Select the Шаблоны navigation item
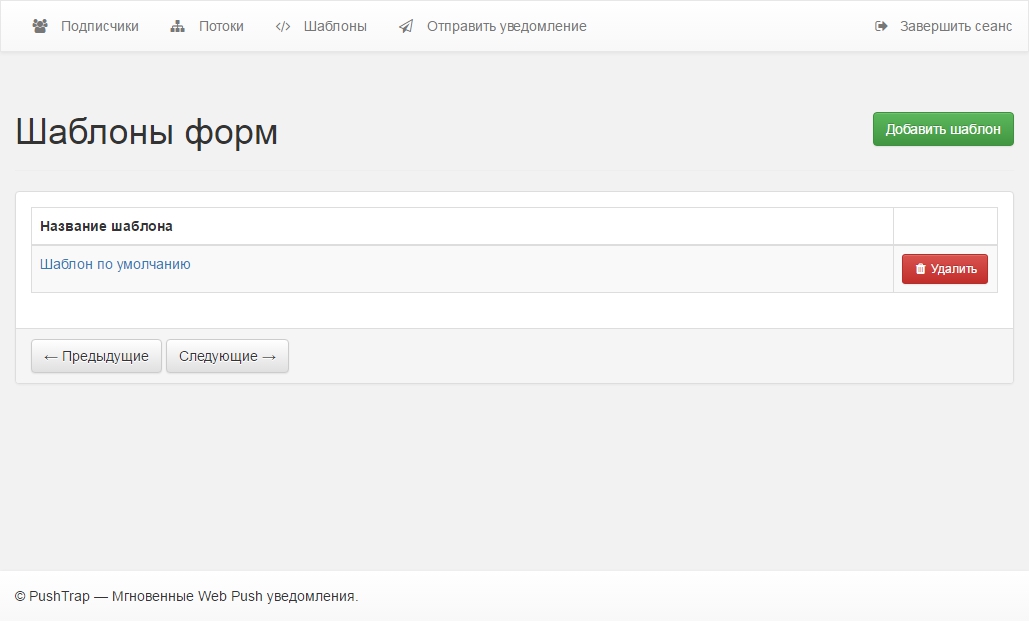Image resolution: width=1029 pixels, height=621 pixels. tap(335, 26)
